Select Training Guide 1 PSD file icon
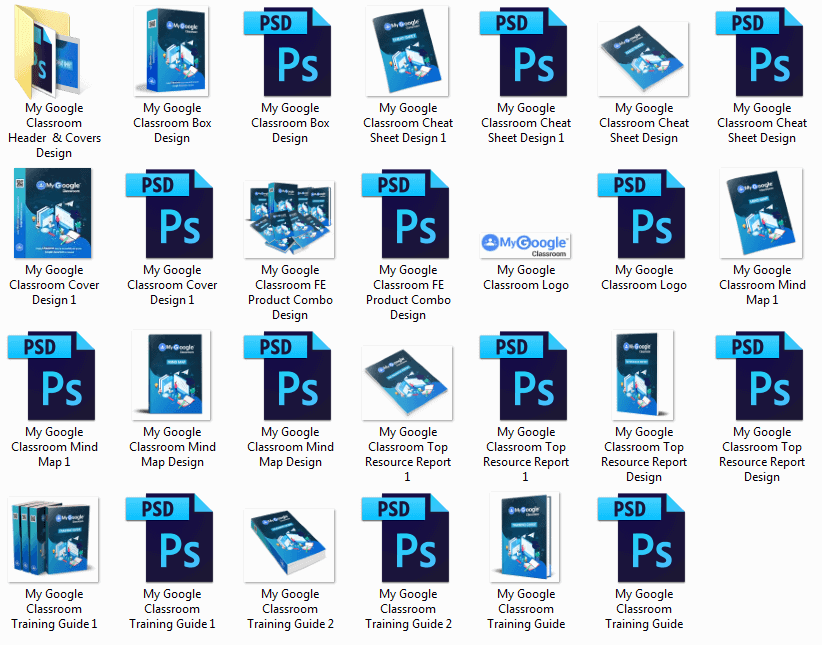 pyautogui.click(x=169, y=538)
